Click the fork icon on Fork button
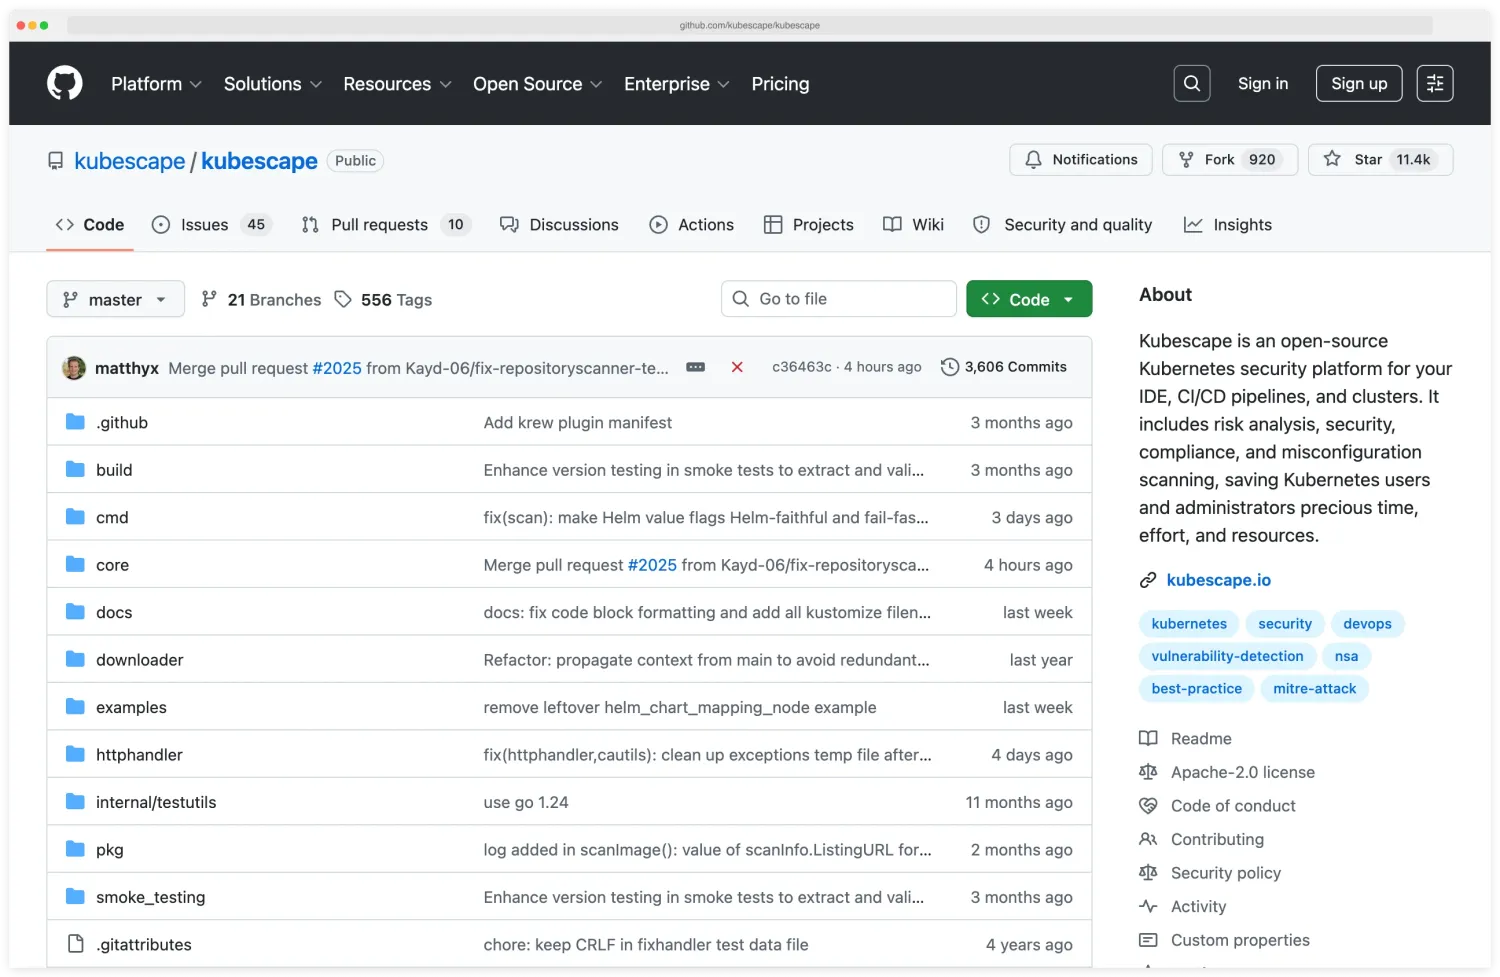 [1186, 159]
